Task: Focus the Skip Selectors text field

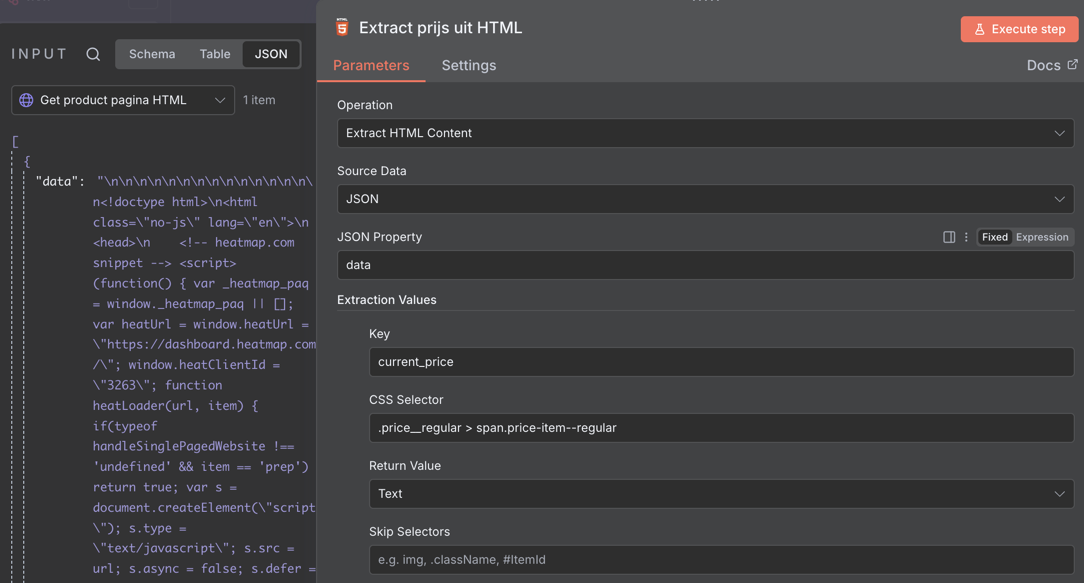Action: click(721, 560)
